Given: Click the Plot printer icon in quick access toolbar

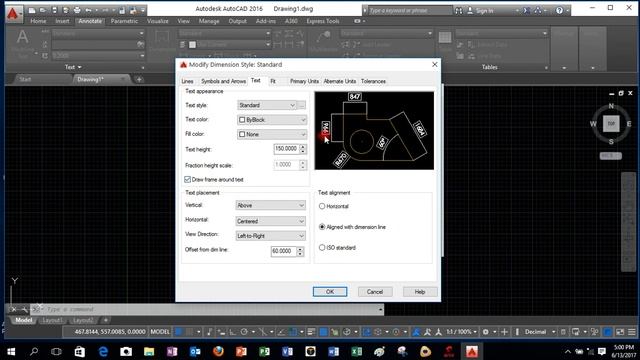Looking at the screenshot, I should [x=77, y=10].
